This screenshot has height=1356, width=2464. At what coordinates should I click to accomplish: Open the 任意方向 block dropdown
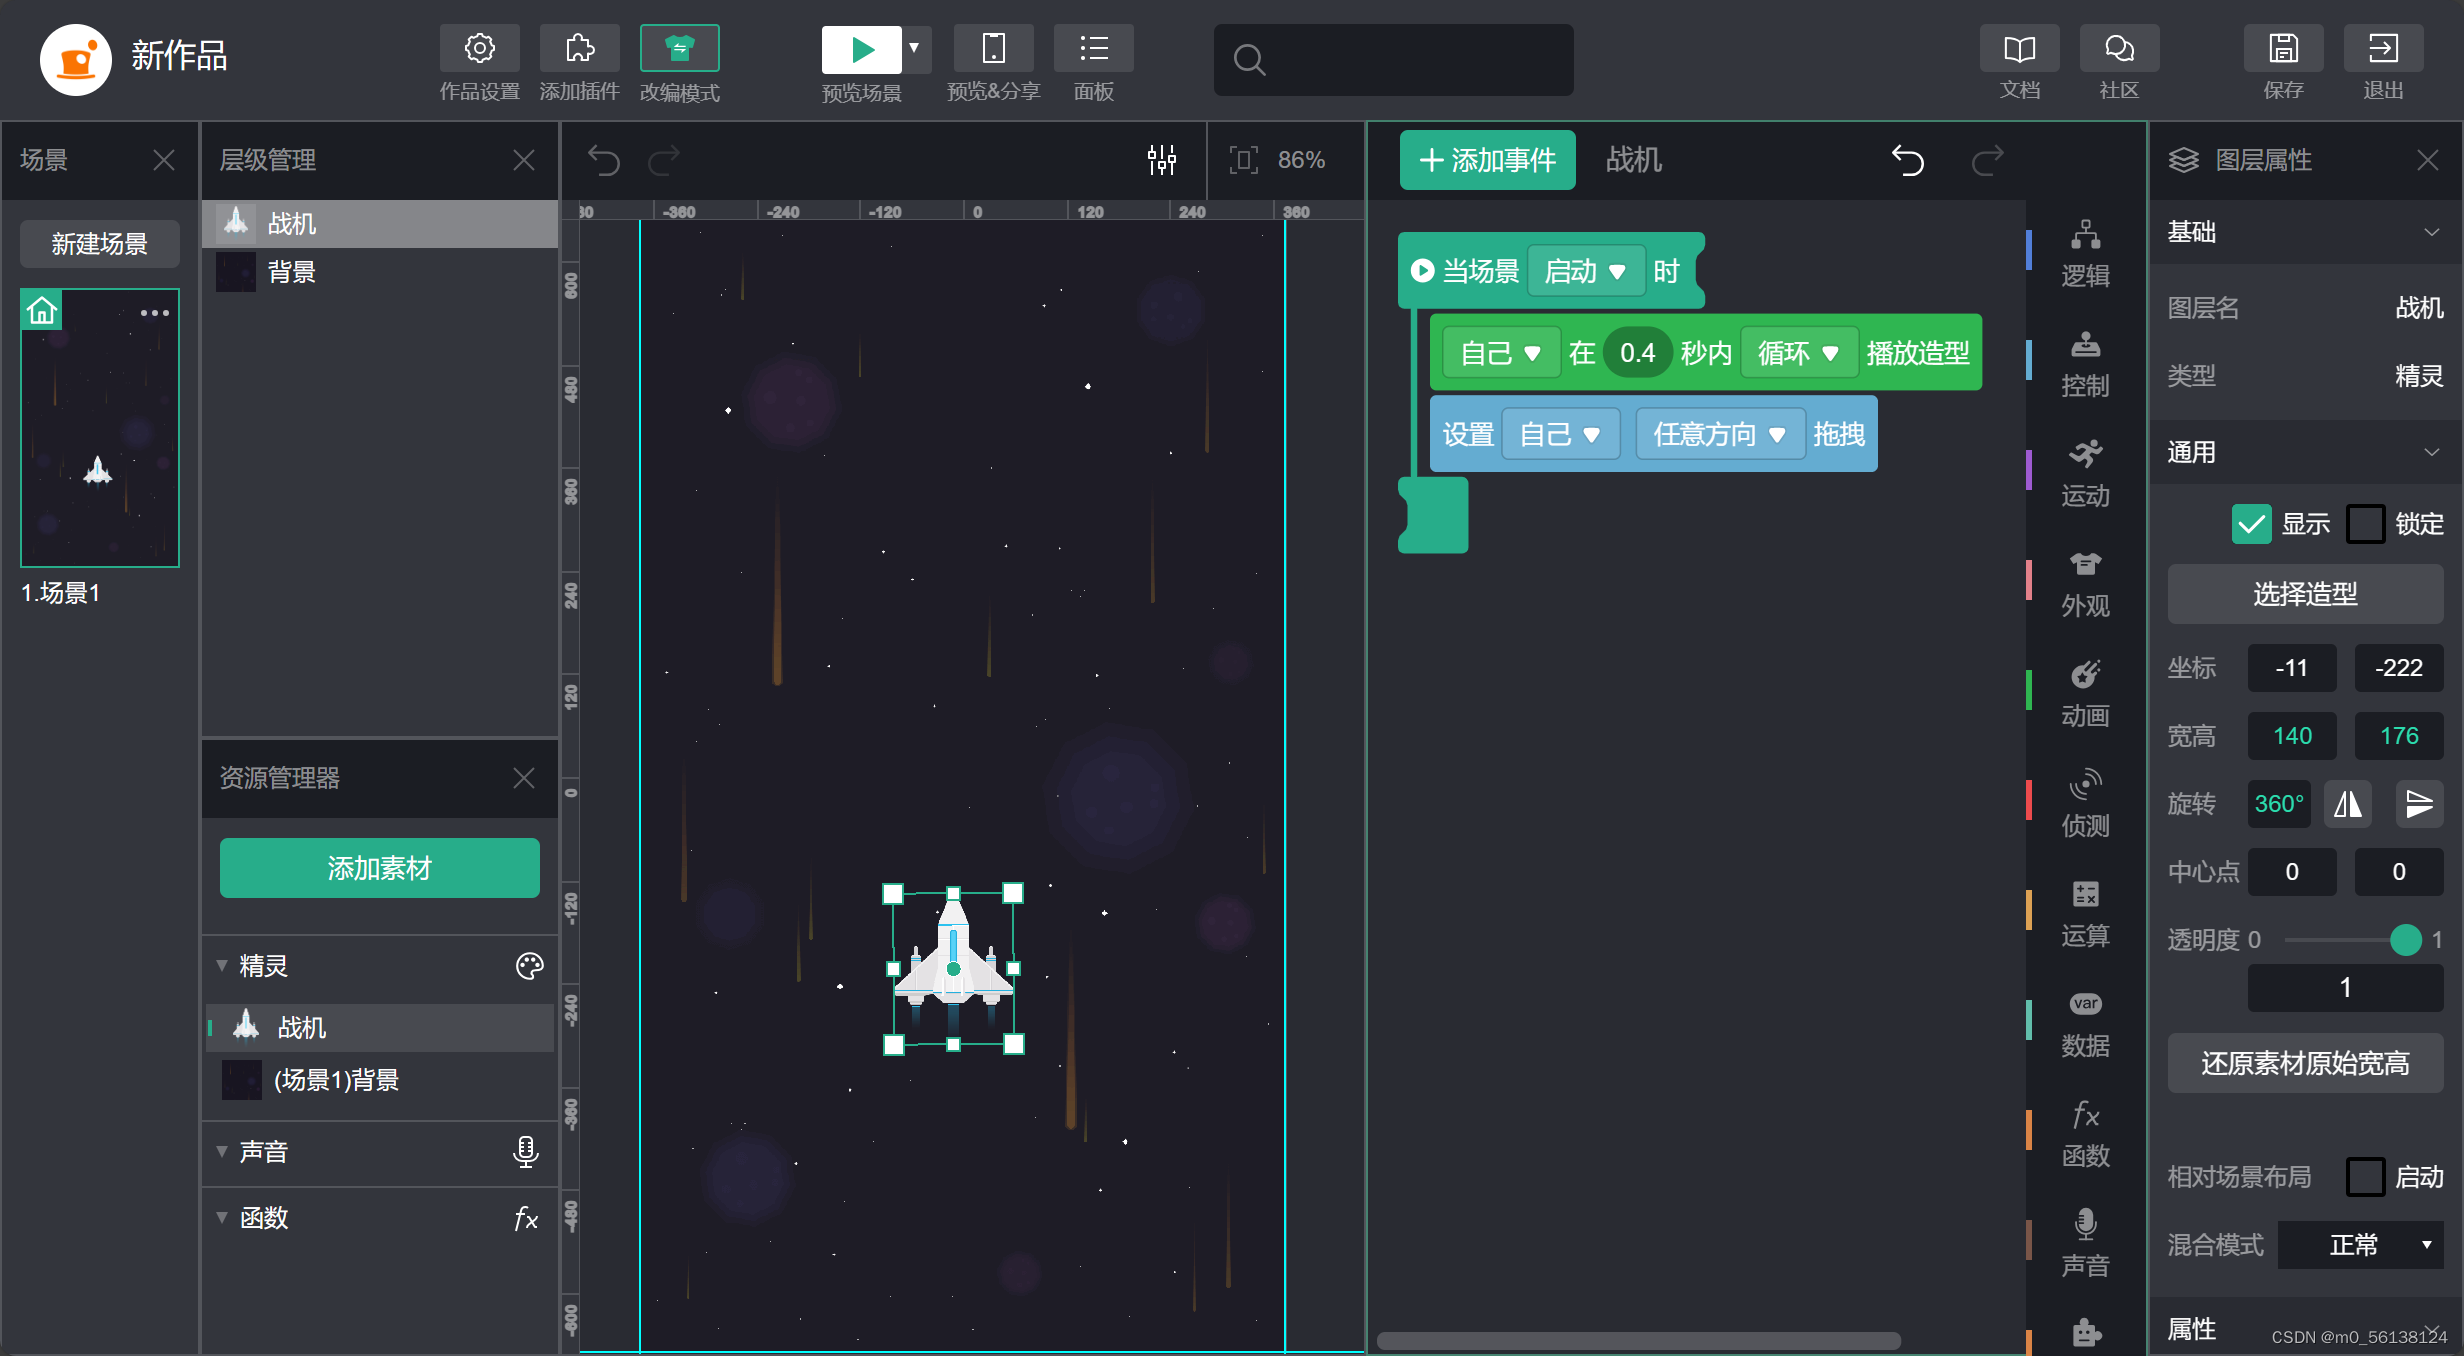1719,434
